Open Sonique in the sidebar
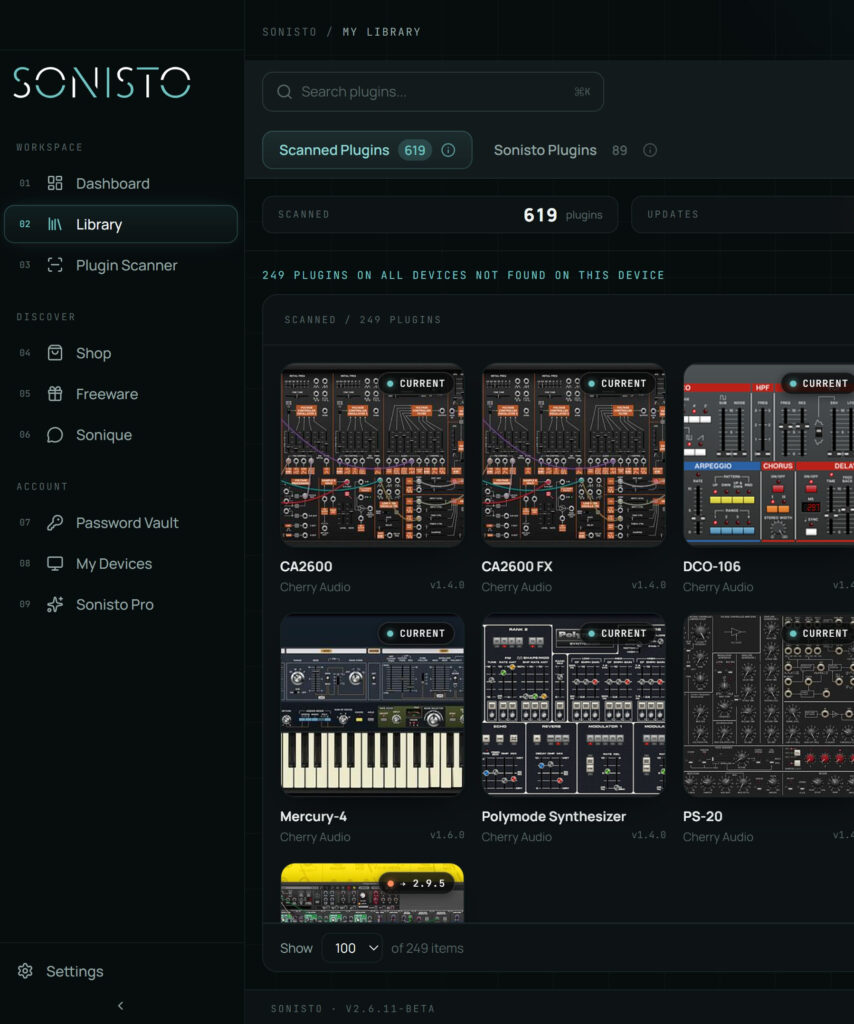Viewport: 854px width, 1024px height. 121,435
